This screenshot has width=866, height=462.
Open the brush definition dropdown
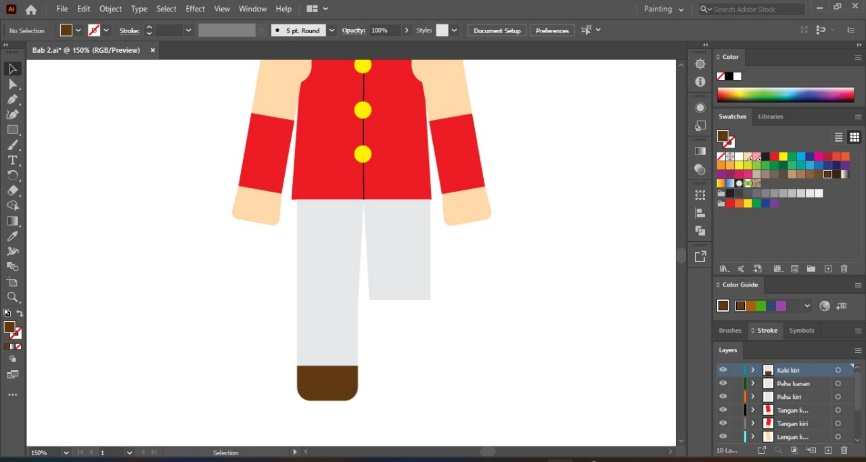[332, 30]
